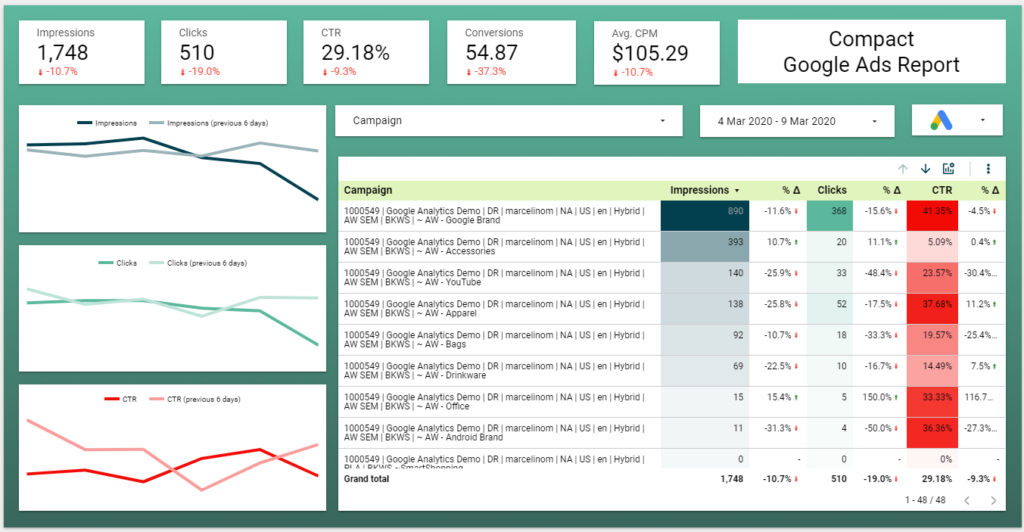The height and width of the screenshot is (532, 1024).
Task: Go to next table page arrow
Action: [993, 500]
